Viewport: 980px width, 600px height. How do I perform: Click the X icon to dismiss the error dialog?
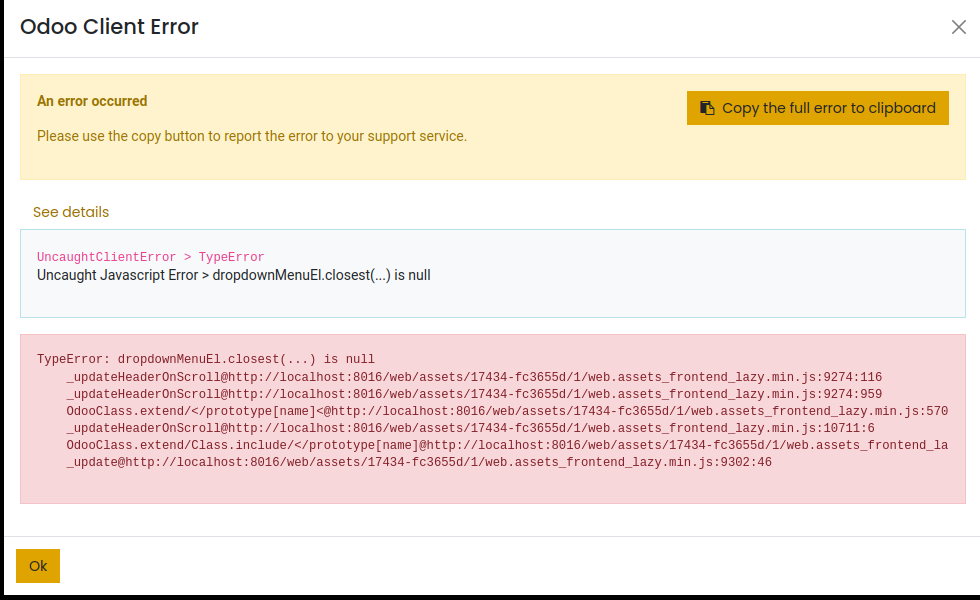(959, 27)
